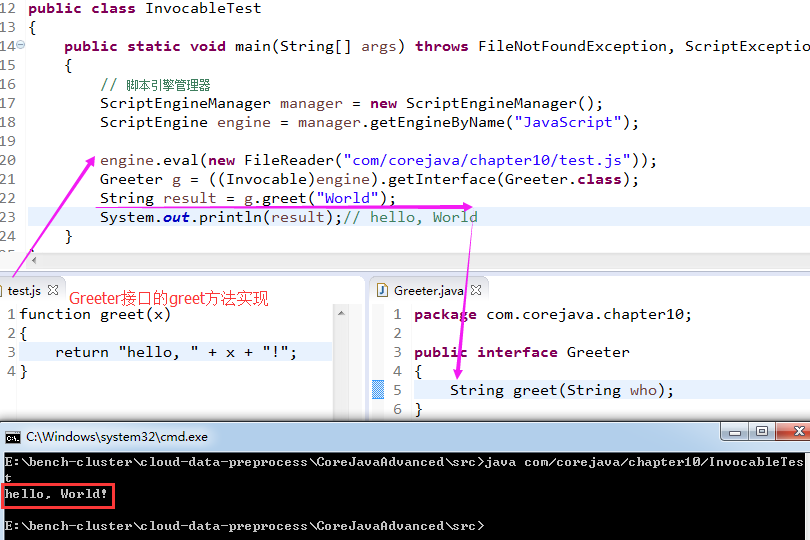This screenshot has height=540, width=810.
Task: Close the Greeter.java tab
Action: tap(476, 290)
